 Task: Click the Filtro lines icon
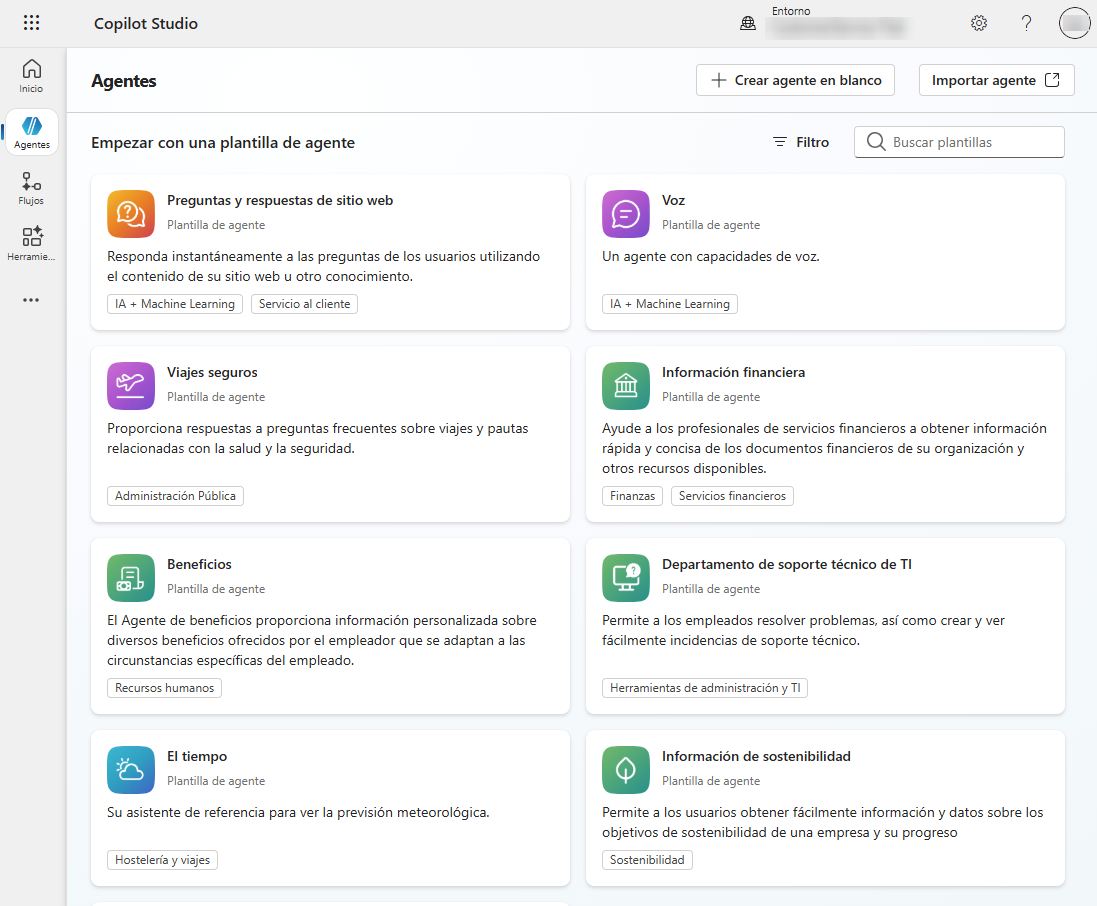(779, 142)
